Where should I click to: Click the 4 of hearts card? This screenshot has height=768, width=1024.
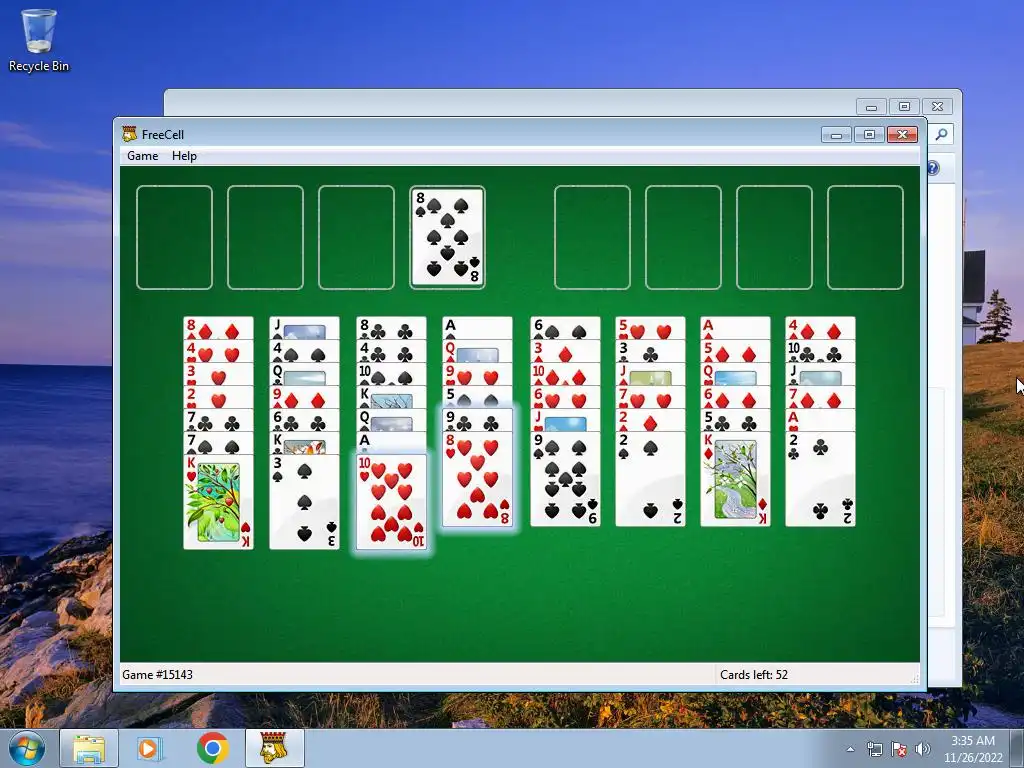tap(218, 351)
